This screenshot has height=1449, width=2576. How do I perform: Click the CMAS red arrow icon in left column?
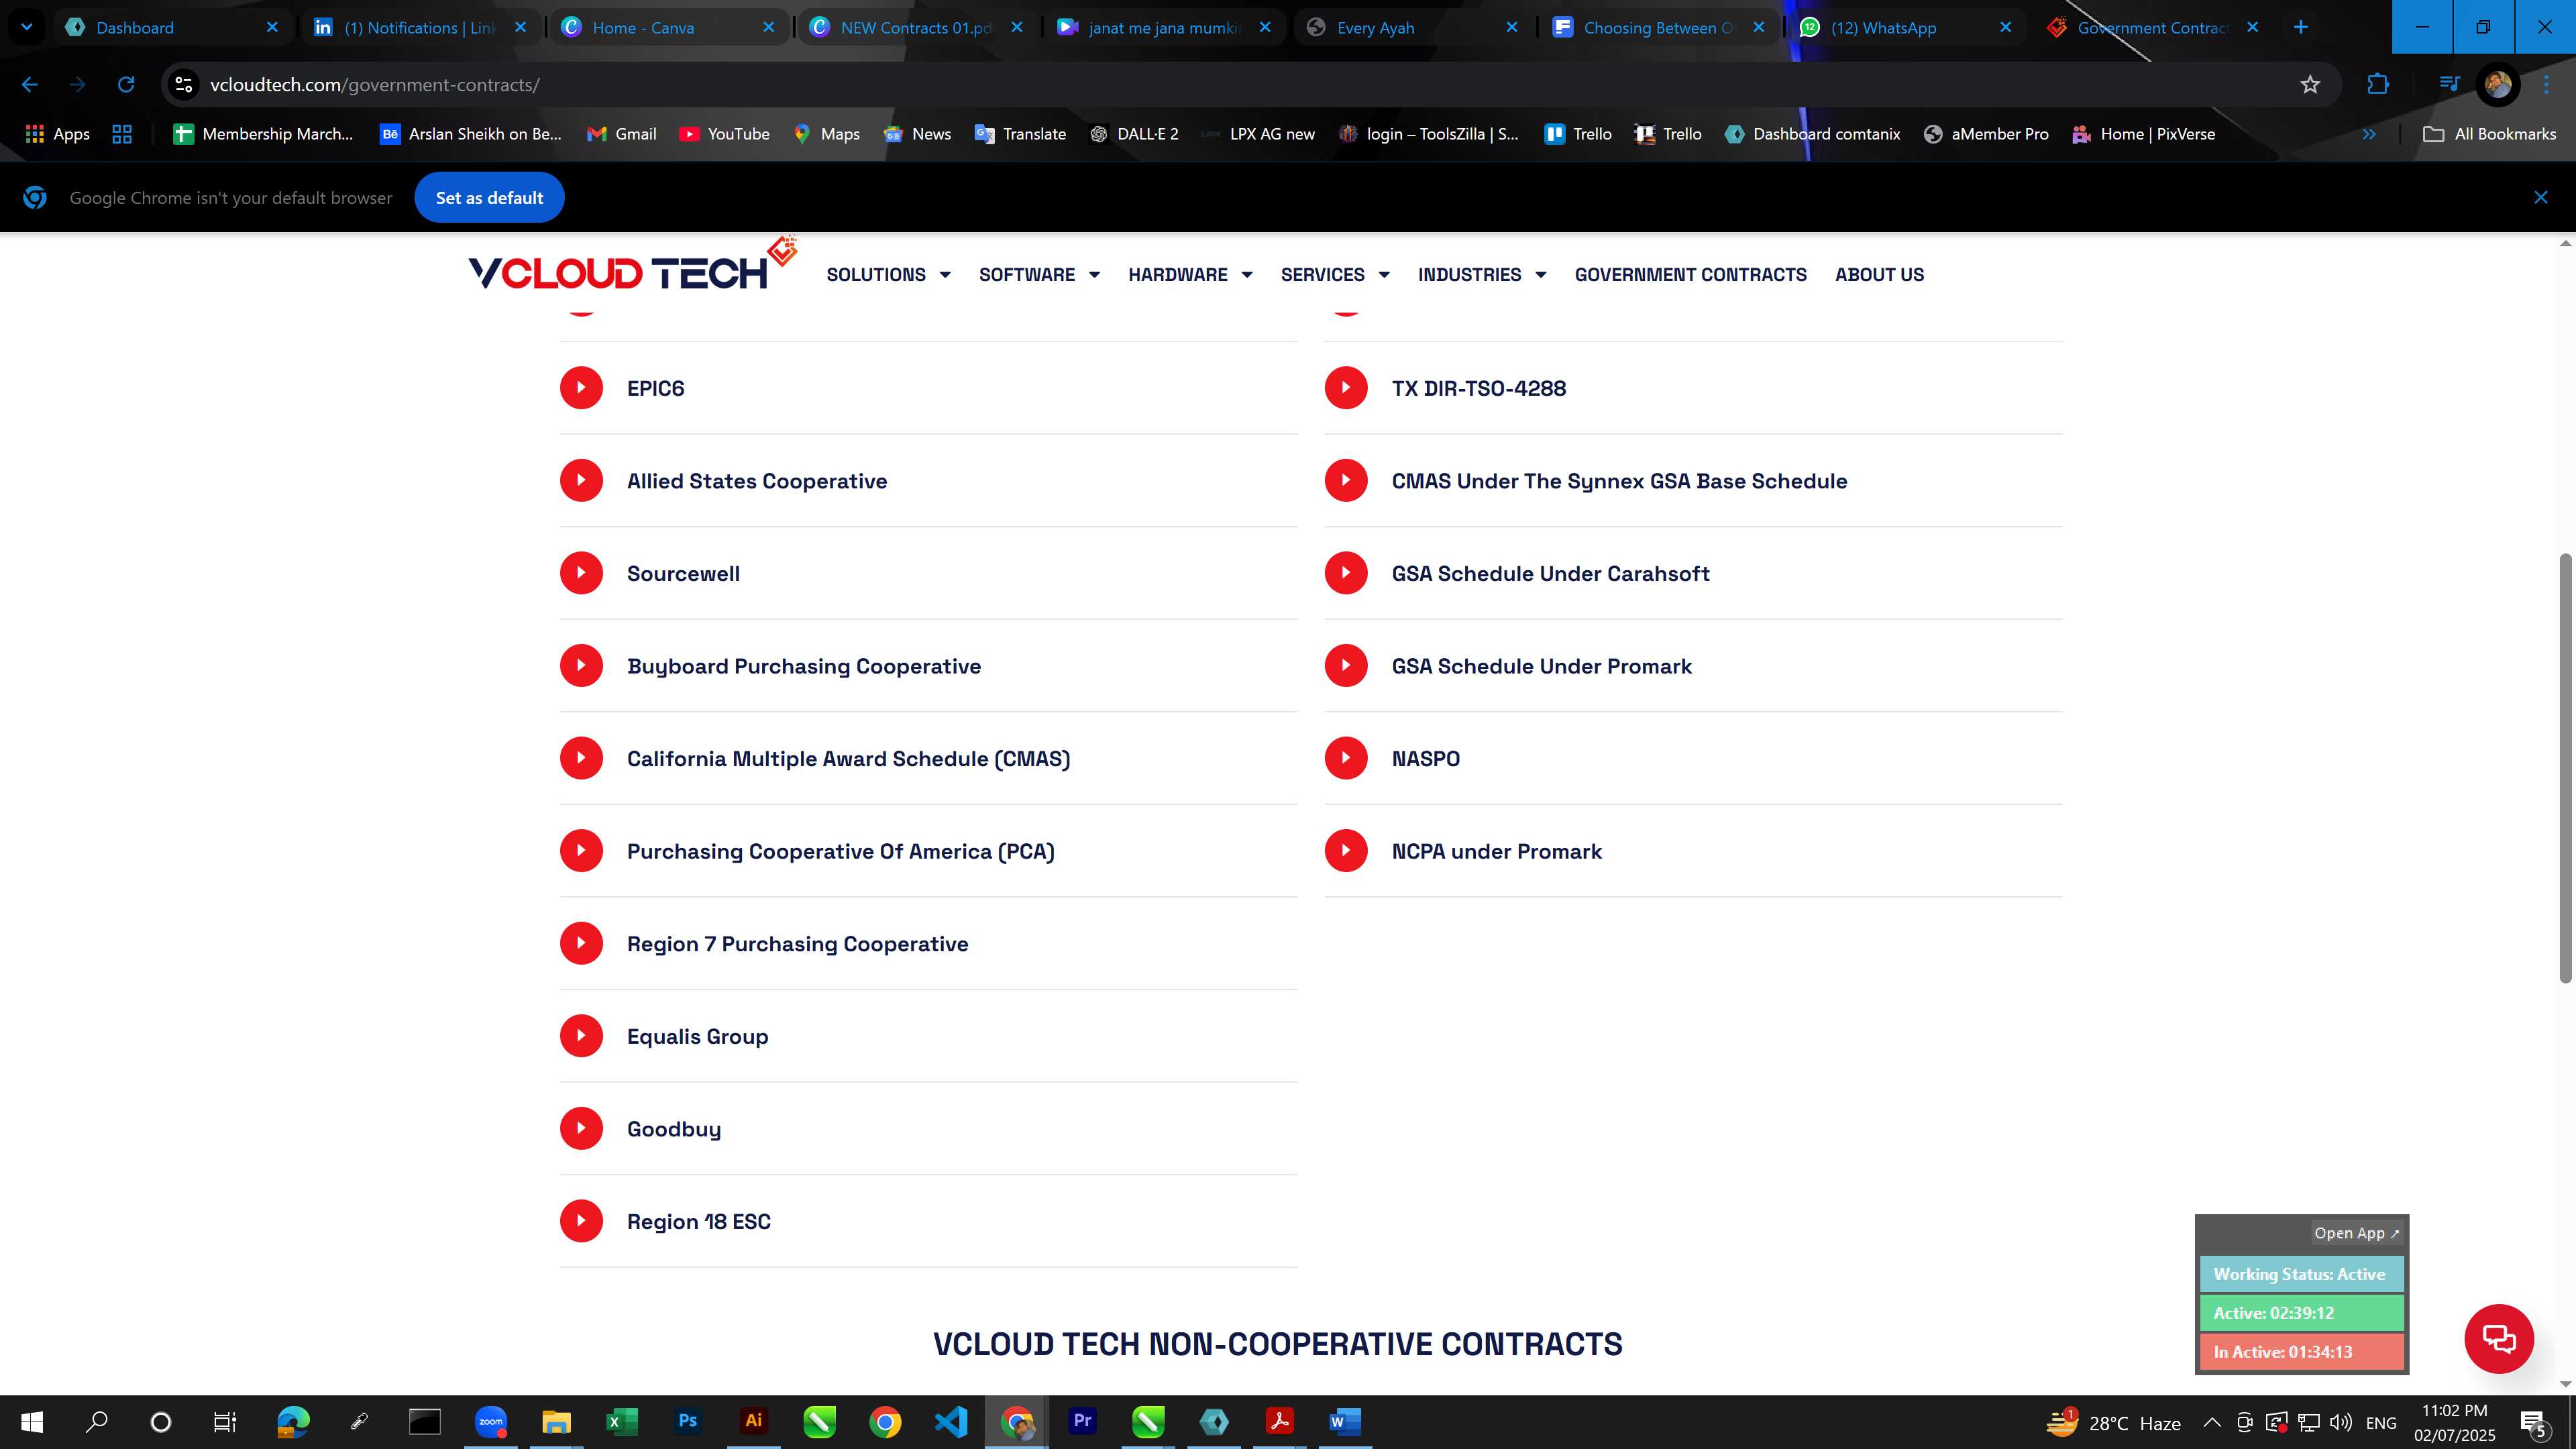tap(581, 758)
